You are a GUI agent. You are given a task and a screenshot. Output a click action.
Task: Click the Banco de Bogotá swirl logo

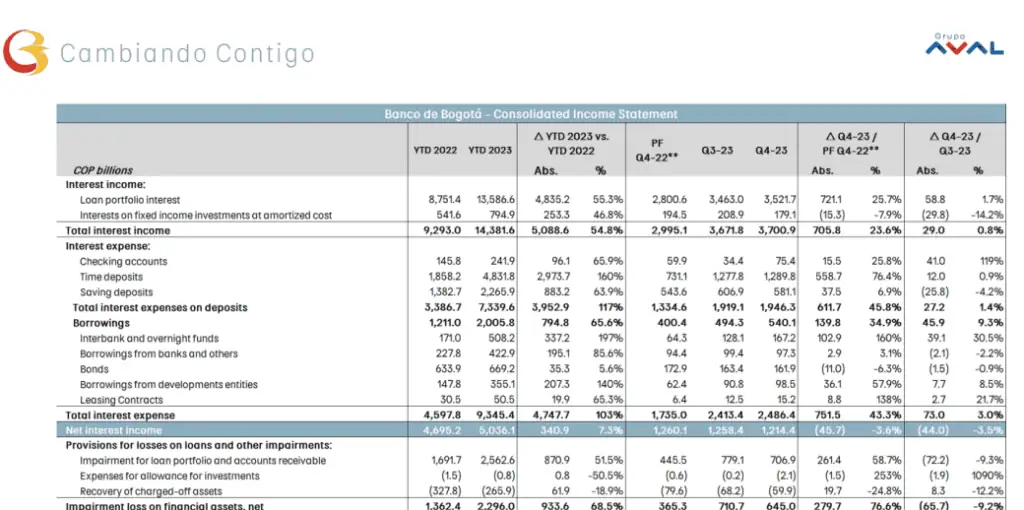(25, 52)
